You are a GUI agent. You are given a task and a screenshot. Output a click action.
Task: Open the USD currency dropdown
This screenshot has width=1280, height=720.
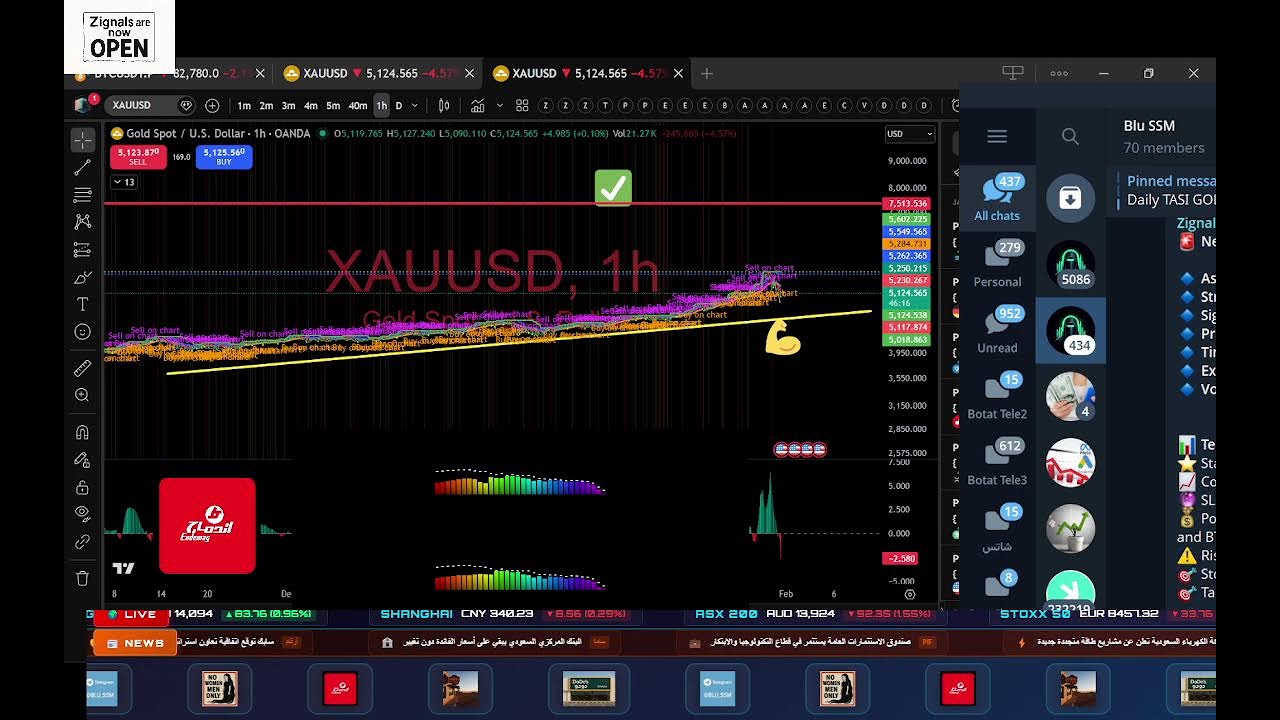[x=909, y=134]
